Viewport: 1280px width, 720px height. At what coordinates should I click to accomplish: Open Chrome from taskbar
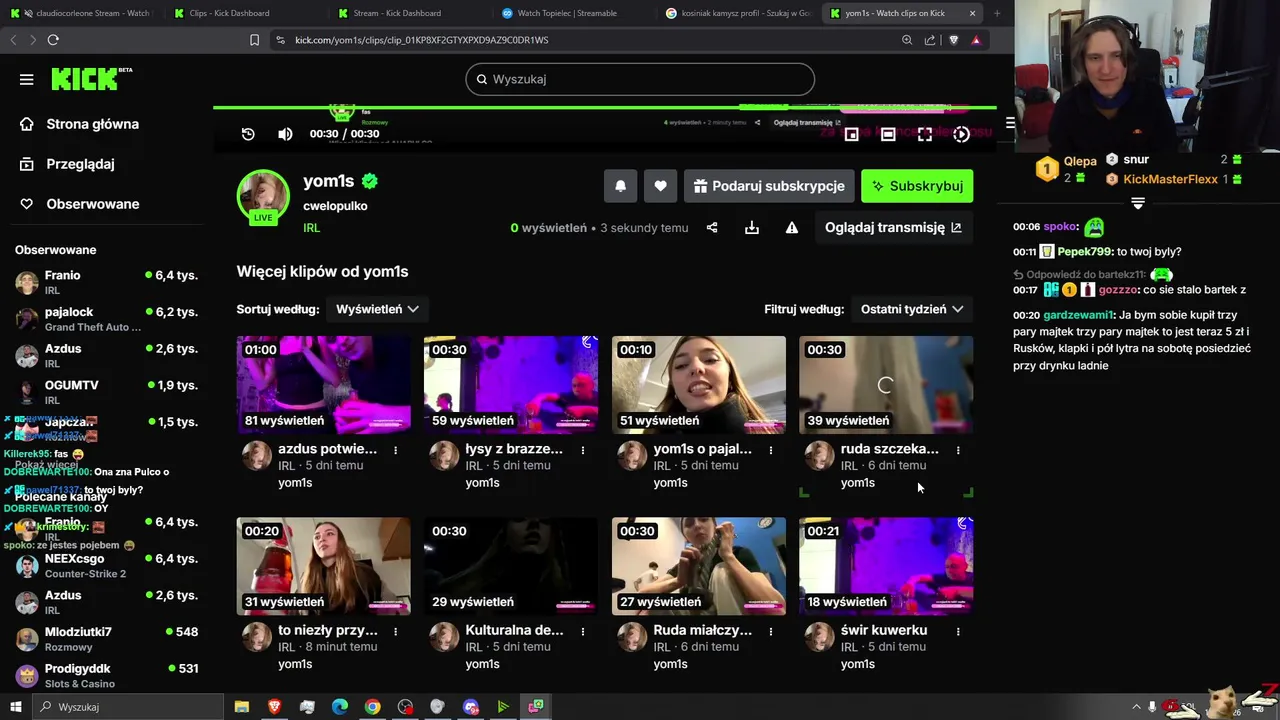point(372,707)
